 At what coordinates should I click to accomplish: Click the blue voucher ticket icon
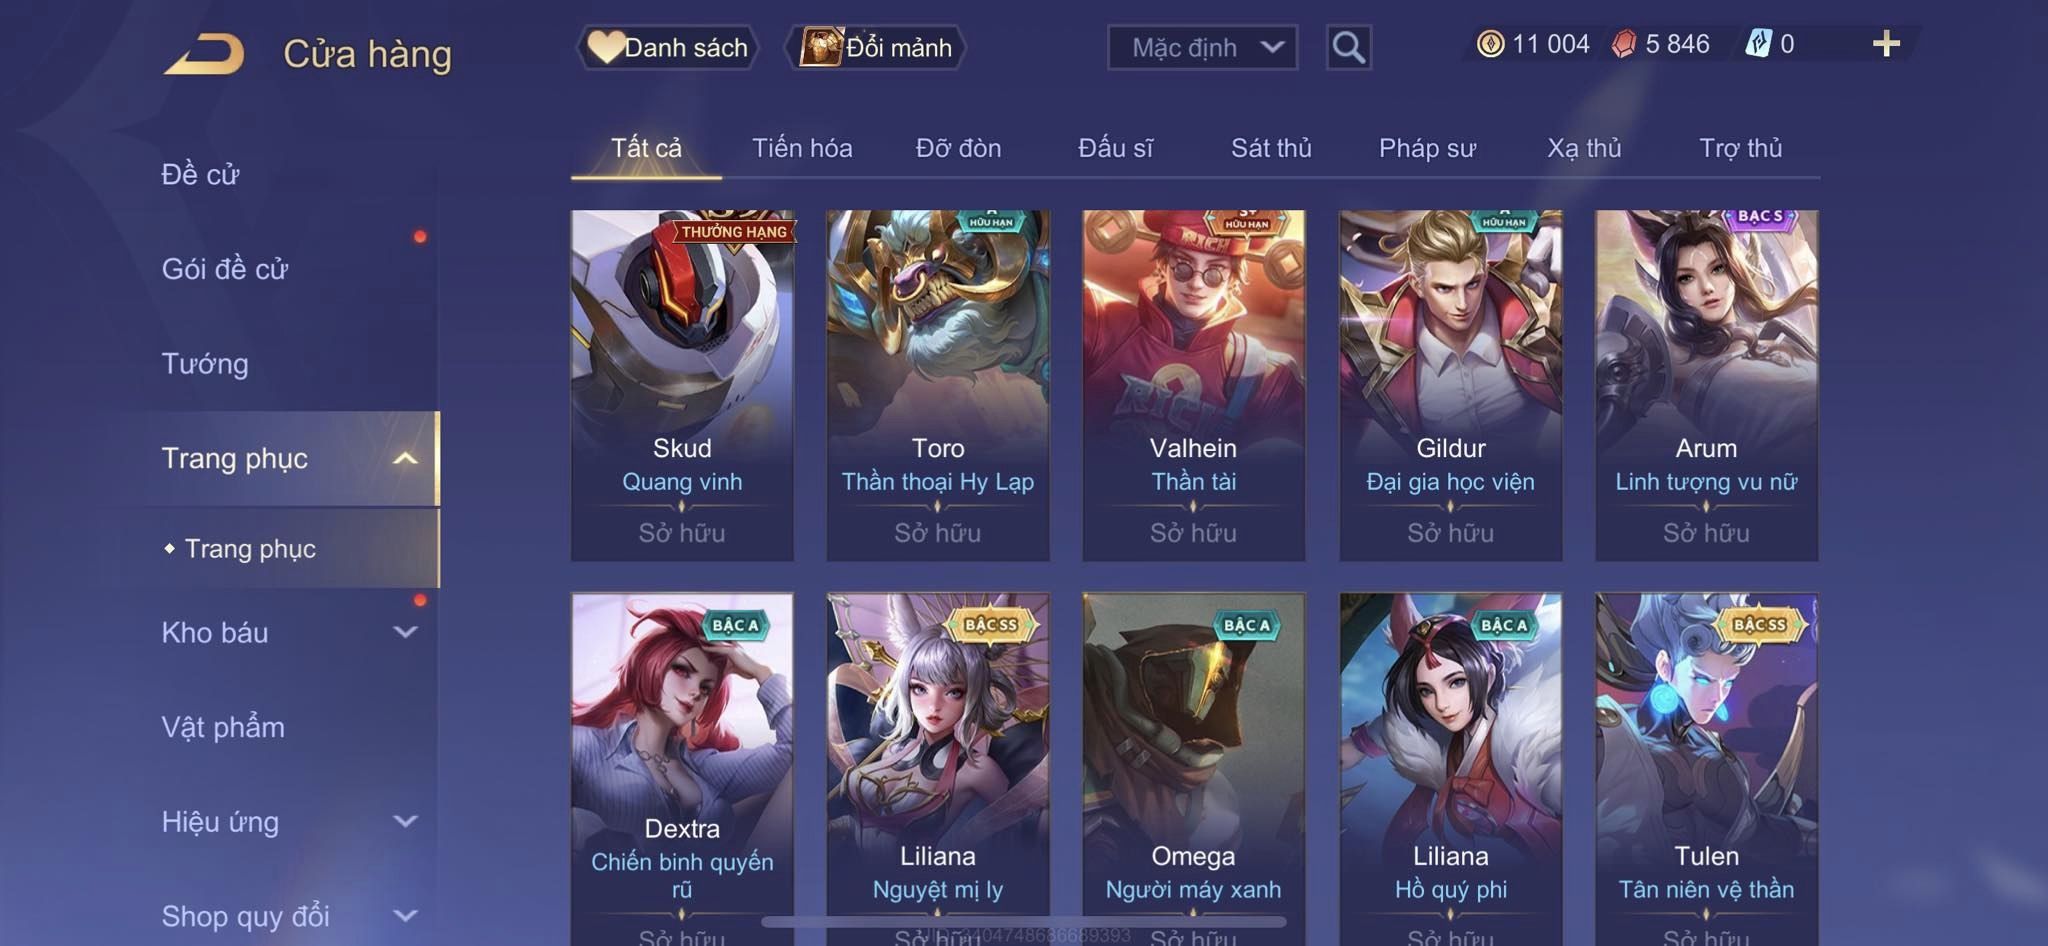pyautogui.click(x=1758, y=44)
